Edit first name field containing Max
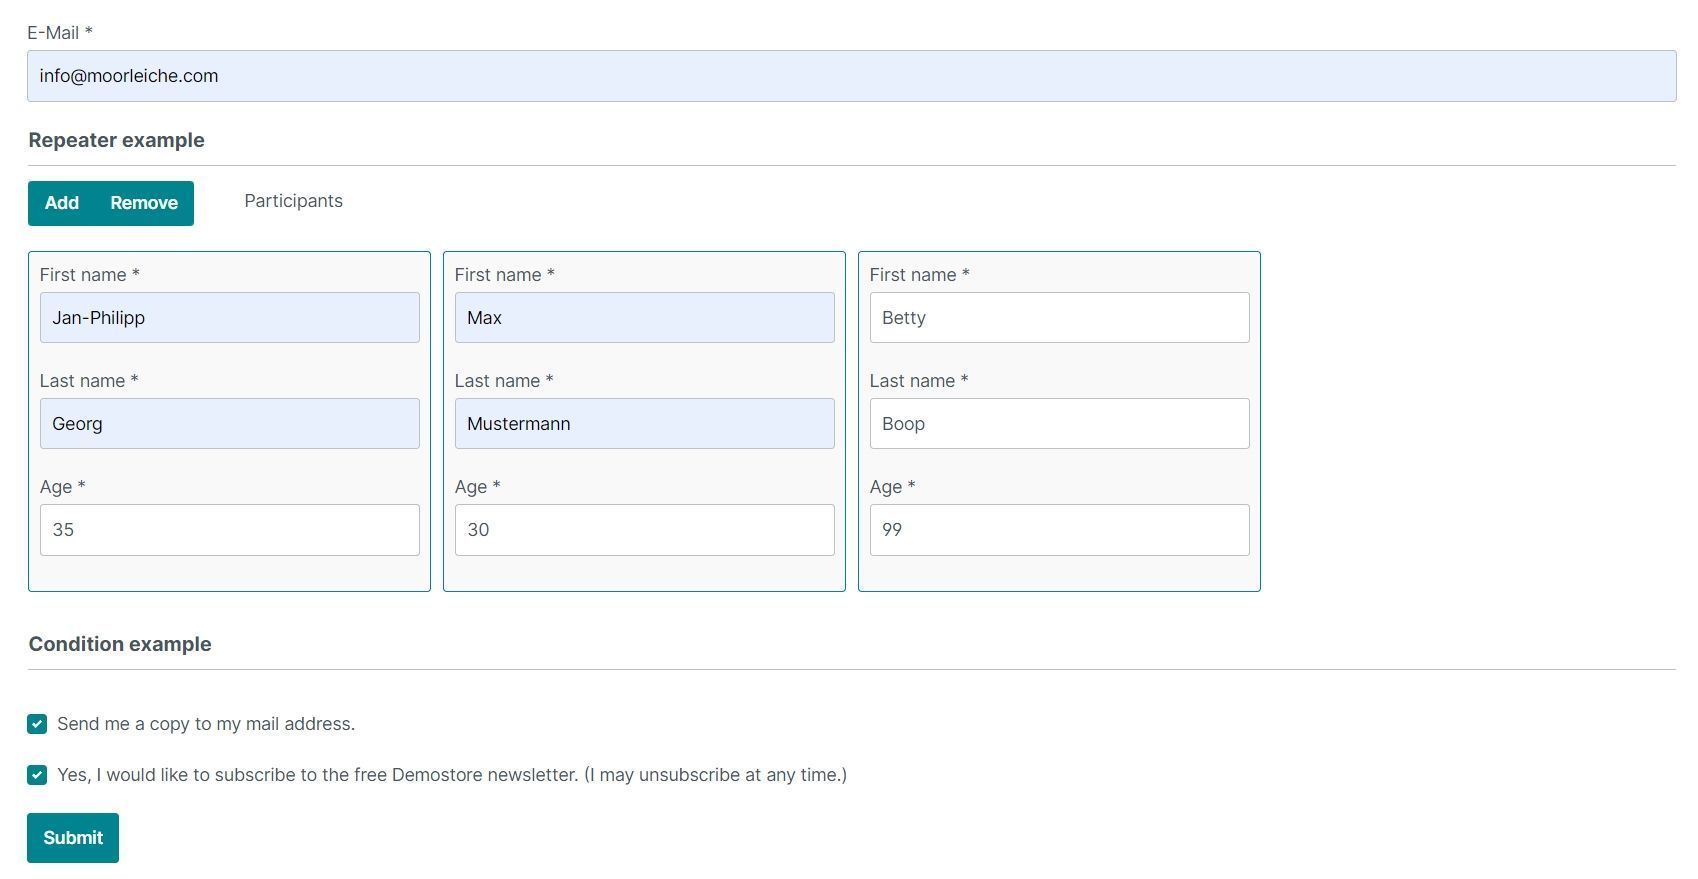The image size is (1698, 879). pyautogui.click(x=644, y=318)
